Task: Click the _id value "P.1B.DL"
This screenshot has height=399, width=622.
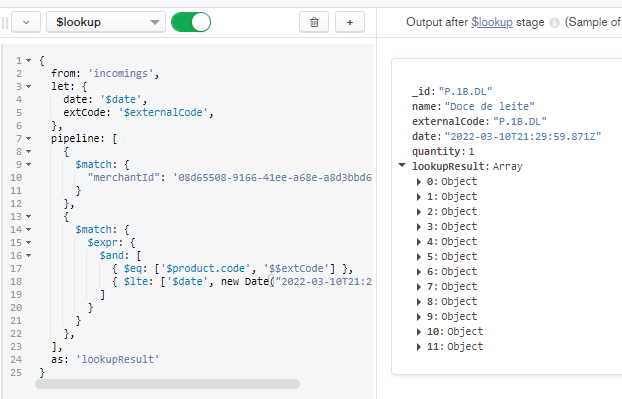Action: point(465,92)
